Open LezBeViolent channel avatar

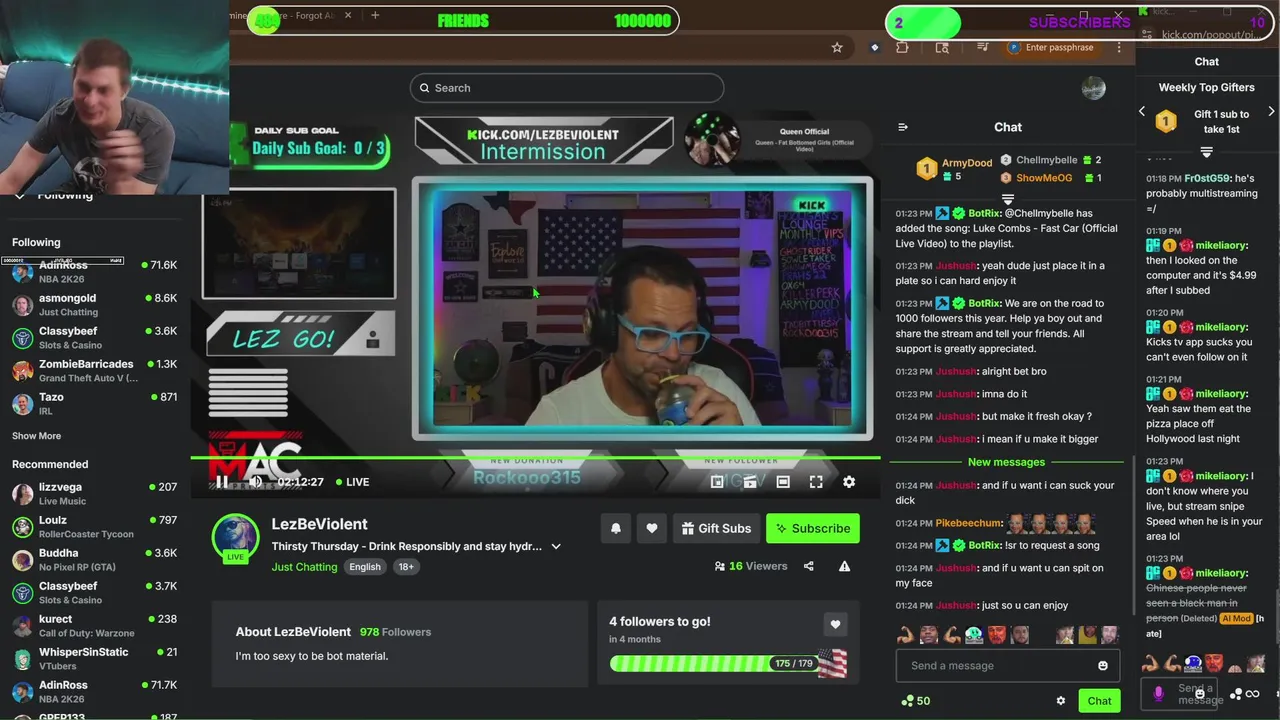[236, 538]
